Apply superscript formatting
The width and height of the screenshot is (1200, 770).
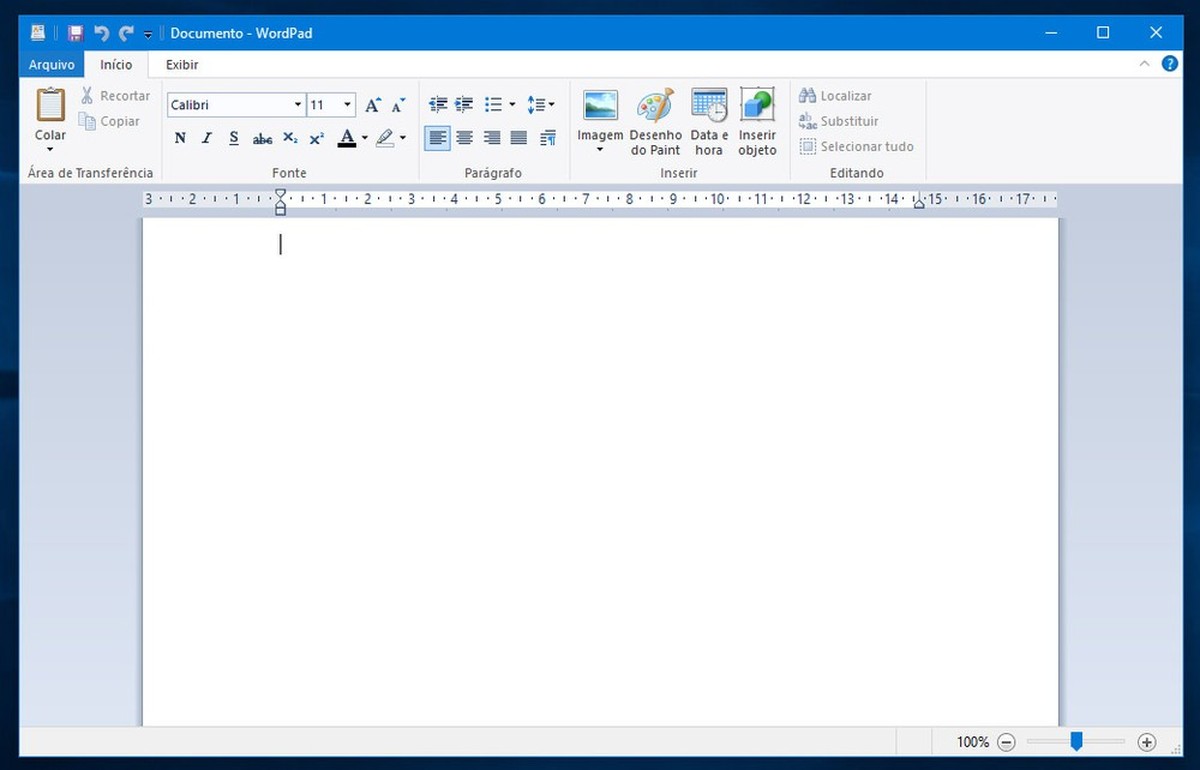(x=316, y=138)
